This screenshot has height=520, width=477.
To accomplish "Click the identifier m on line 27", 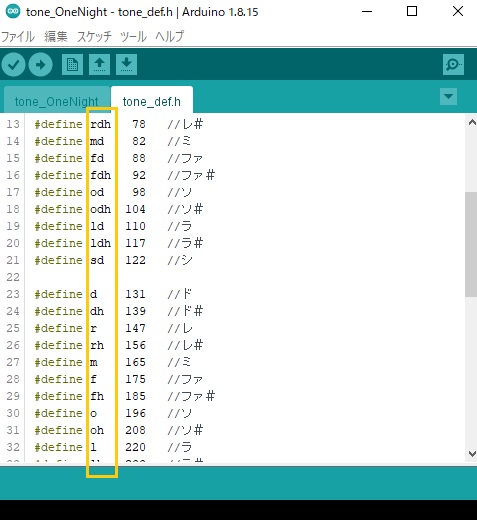I will click(94, 362).
